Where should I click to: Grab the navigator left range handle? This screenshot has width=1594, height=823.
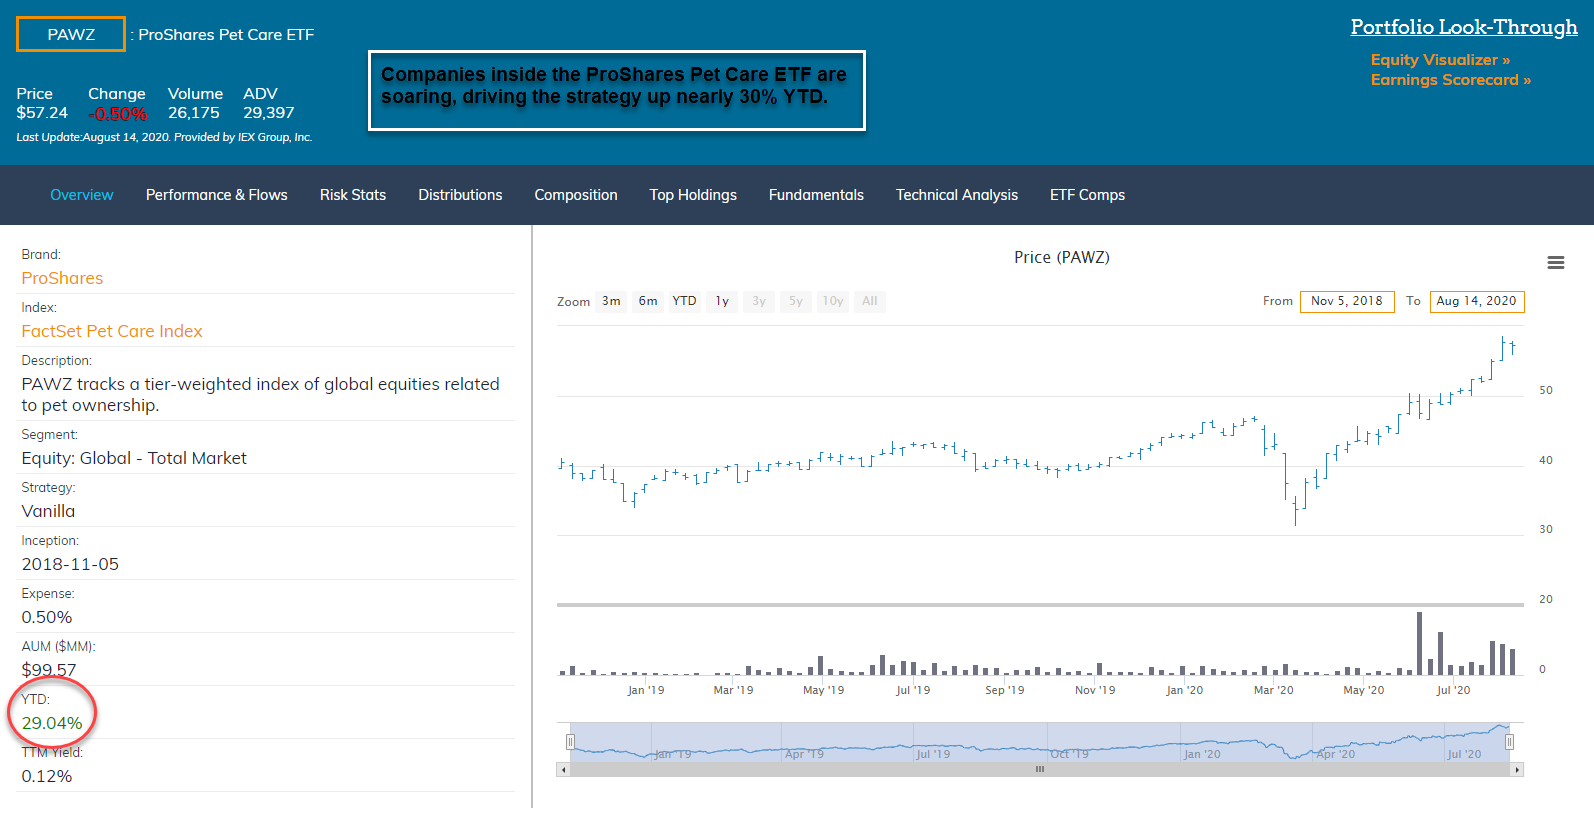(x=570, y=742)
